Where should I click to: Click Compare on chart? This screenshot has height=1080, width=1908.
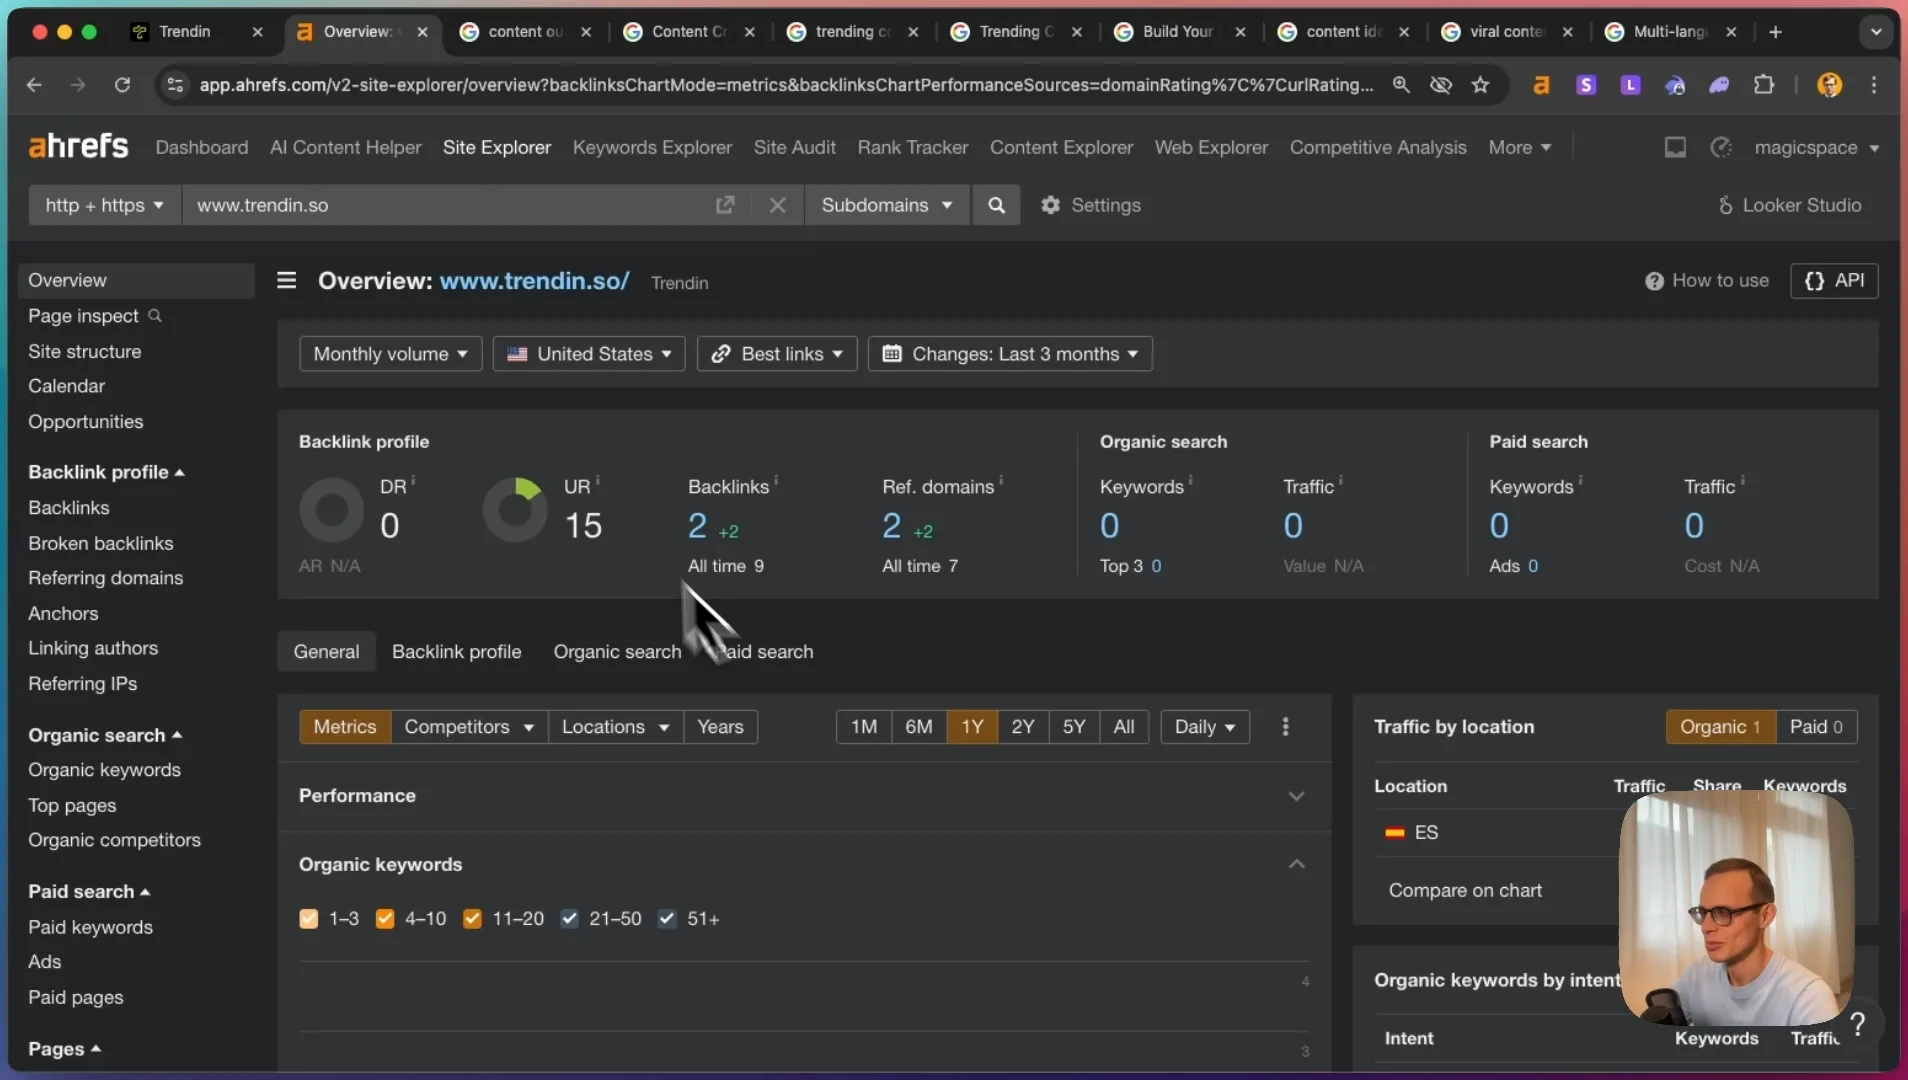click(x=1465, y=890)
